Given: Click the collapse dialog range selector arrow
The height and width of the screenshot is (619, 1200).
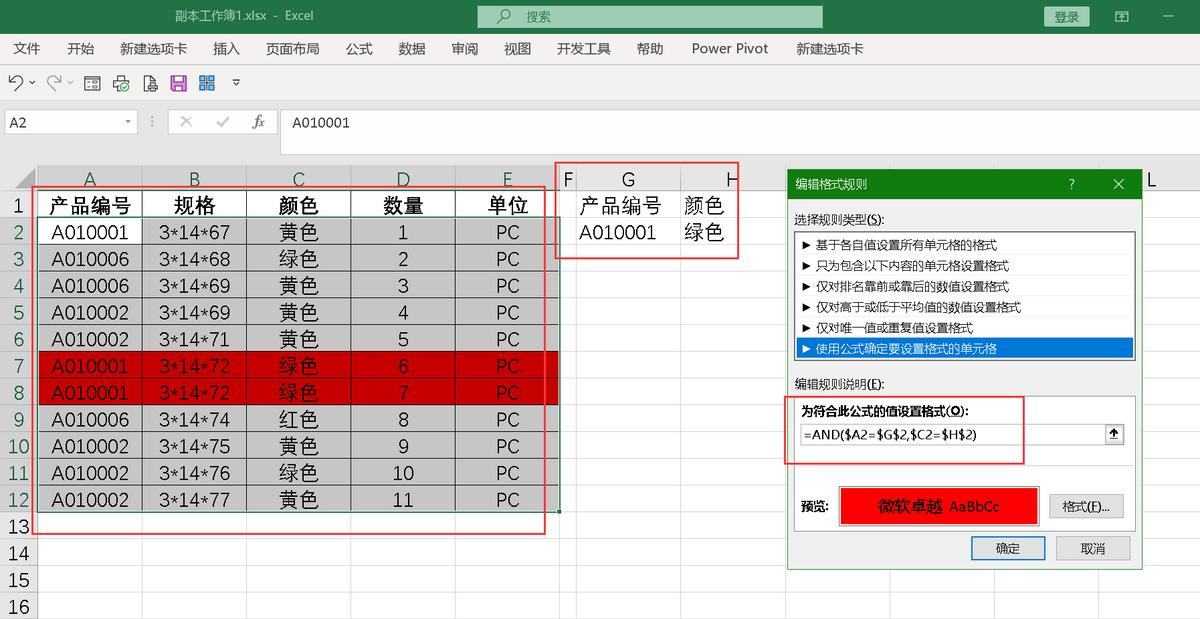Looking at the screenshot, I should (x=1115, y=434).
